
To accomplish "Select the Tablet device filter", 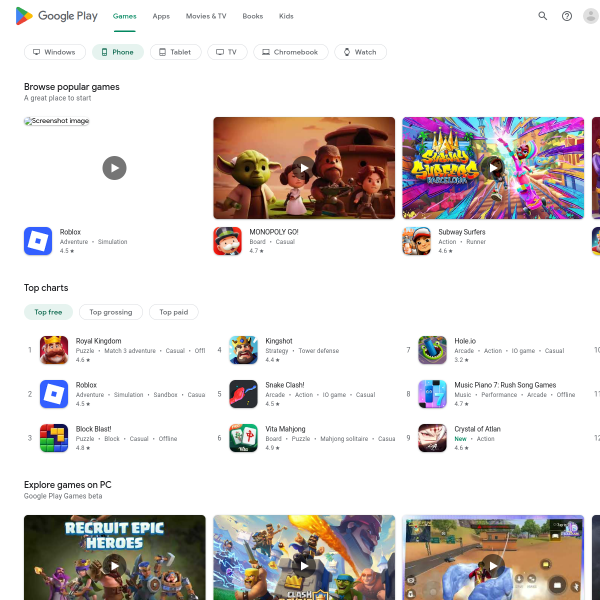I will point(176,52).
